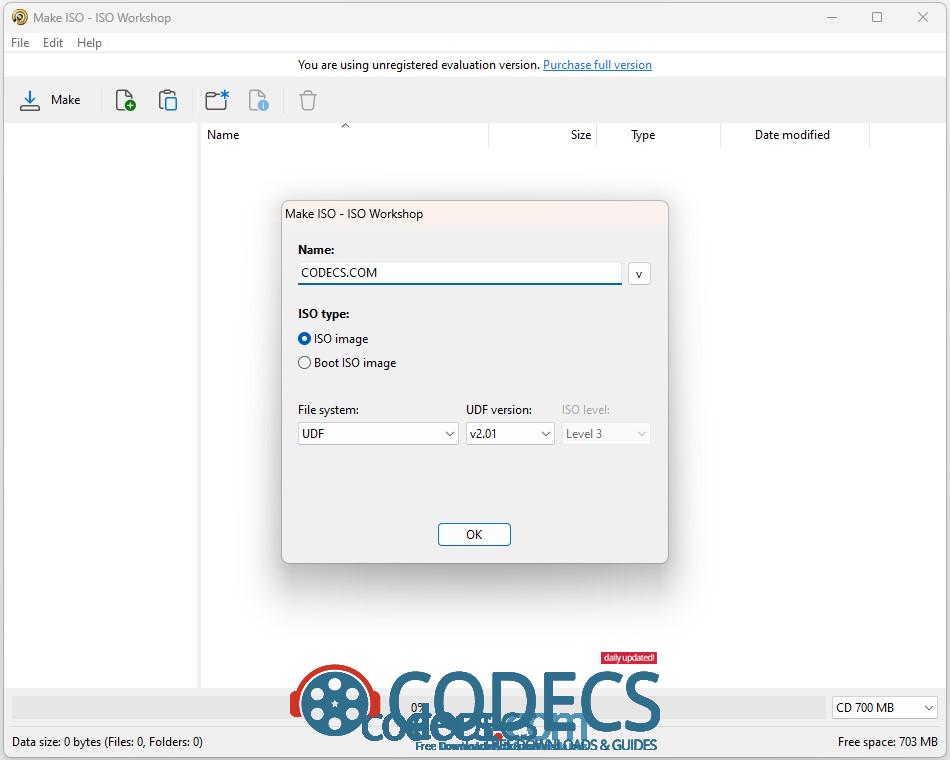
Task: Close the ISO Workshop window
Action: click(x=923, y=18)
